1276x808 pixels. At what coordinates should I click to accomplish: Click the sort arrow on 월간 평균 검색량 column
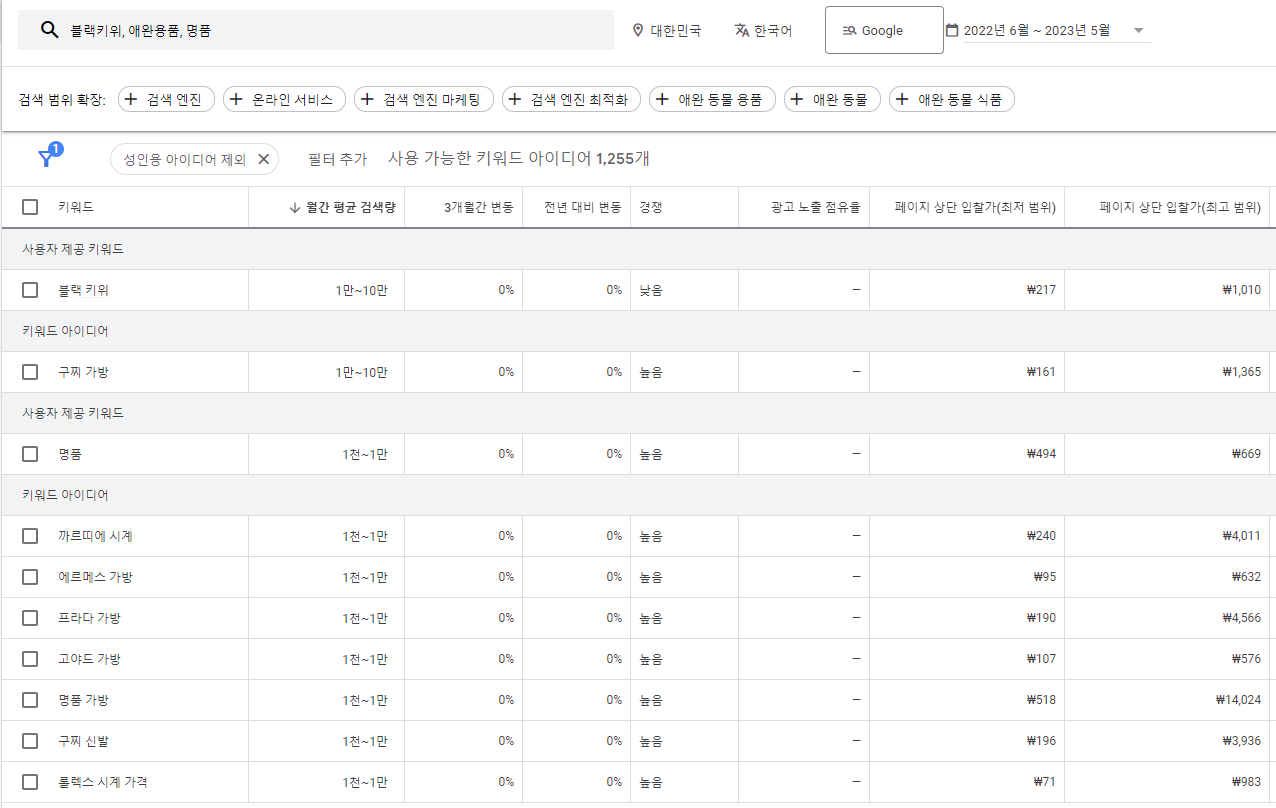[x=294, y=207]
